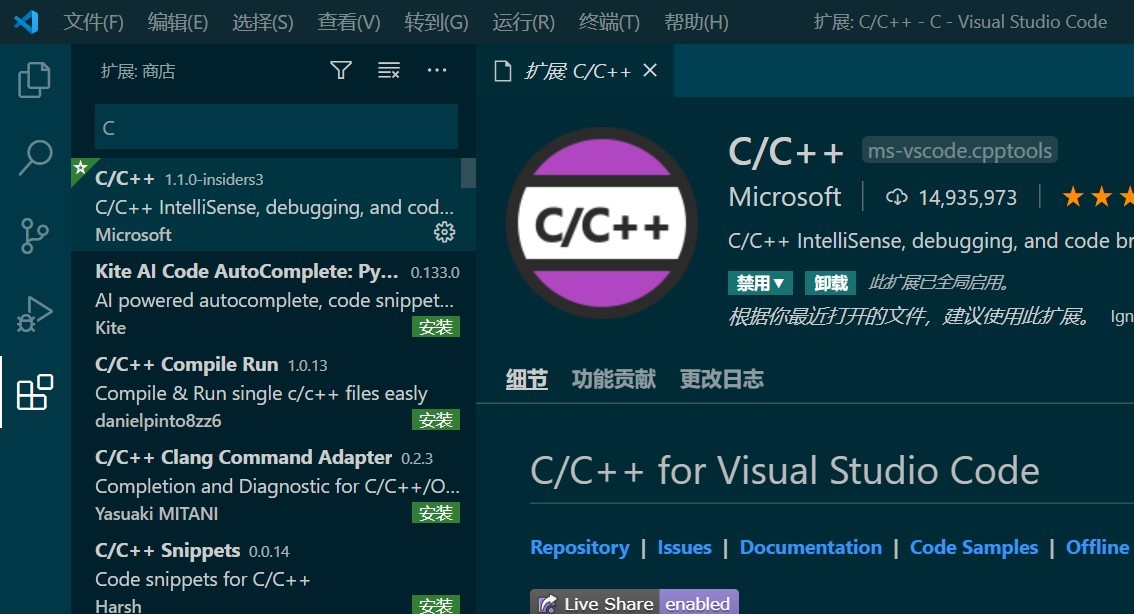
Task: Open the Code Samples link
Action: click(973, 547)
